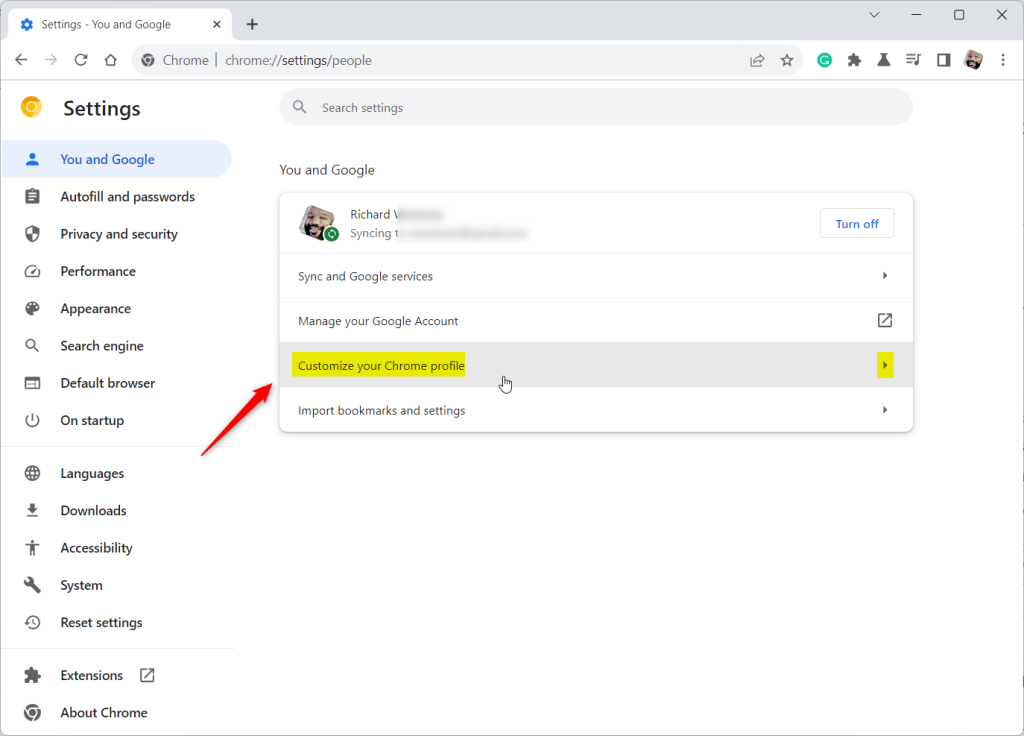Select the Settings - You and Google tab
Image resolution: width=1024 pixels, height=736 pixels.
(x=121, y=24)
